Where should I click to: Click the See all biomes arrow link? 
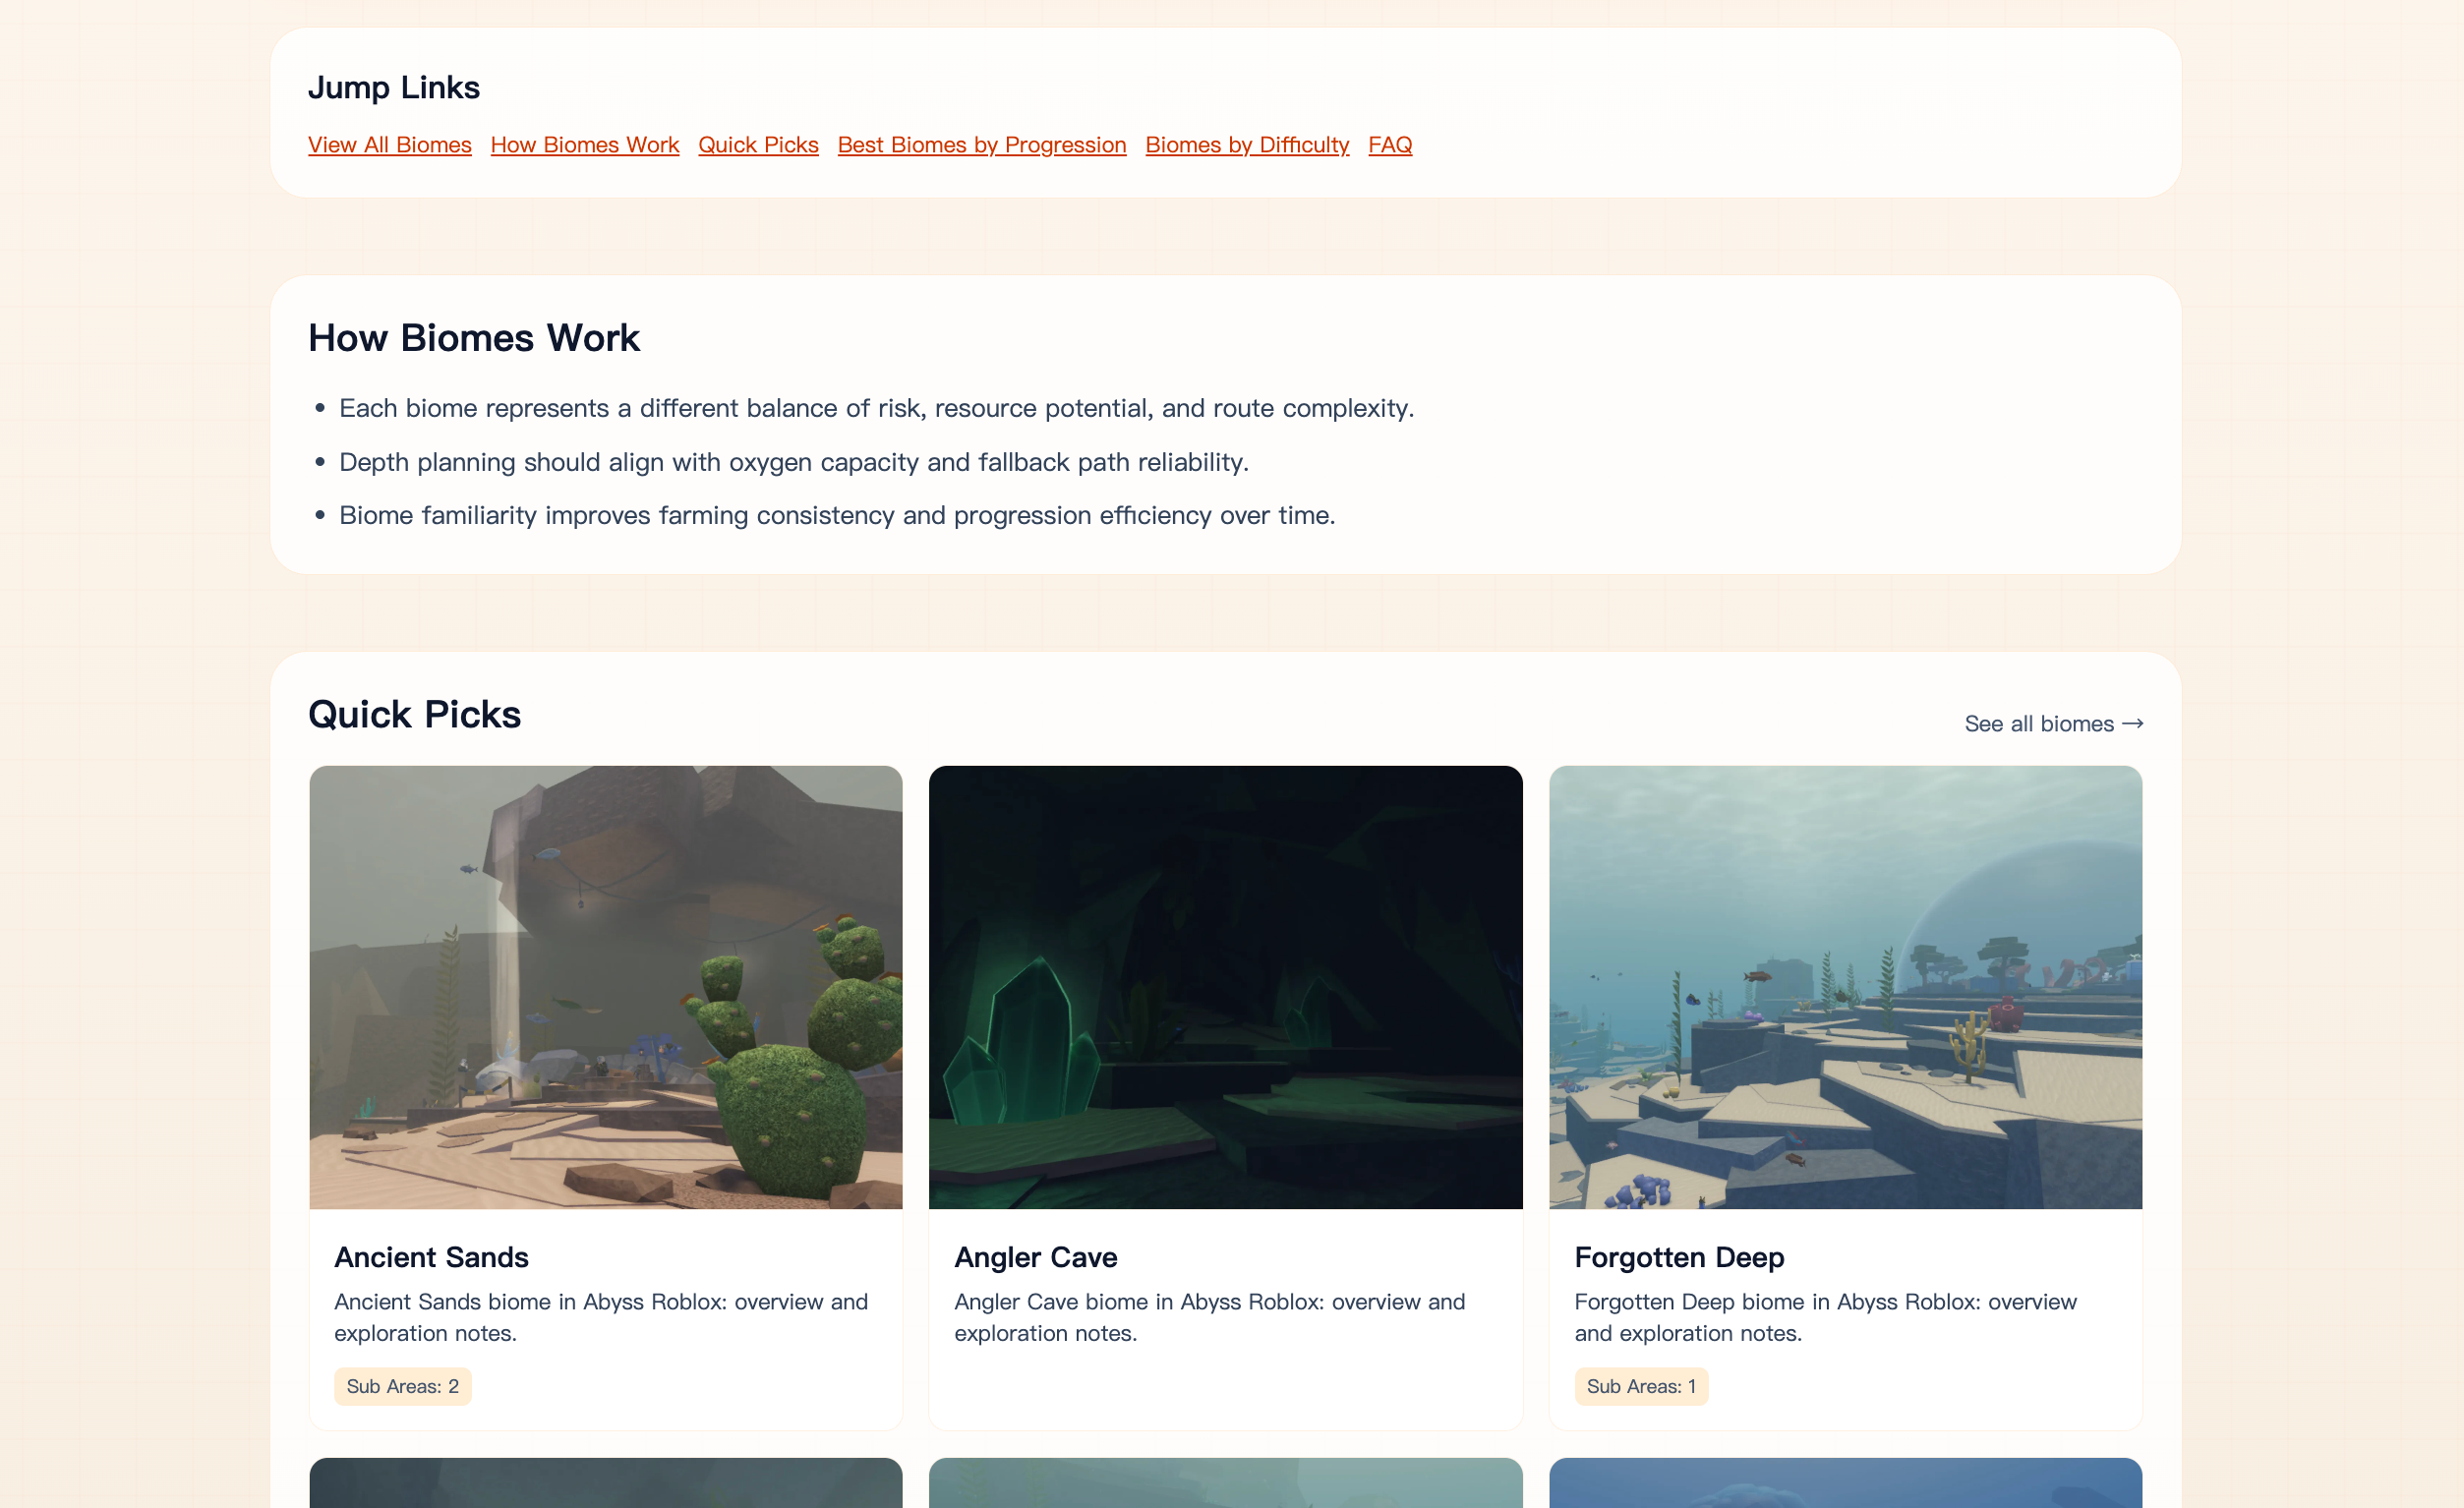(x=2052, y=723)
